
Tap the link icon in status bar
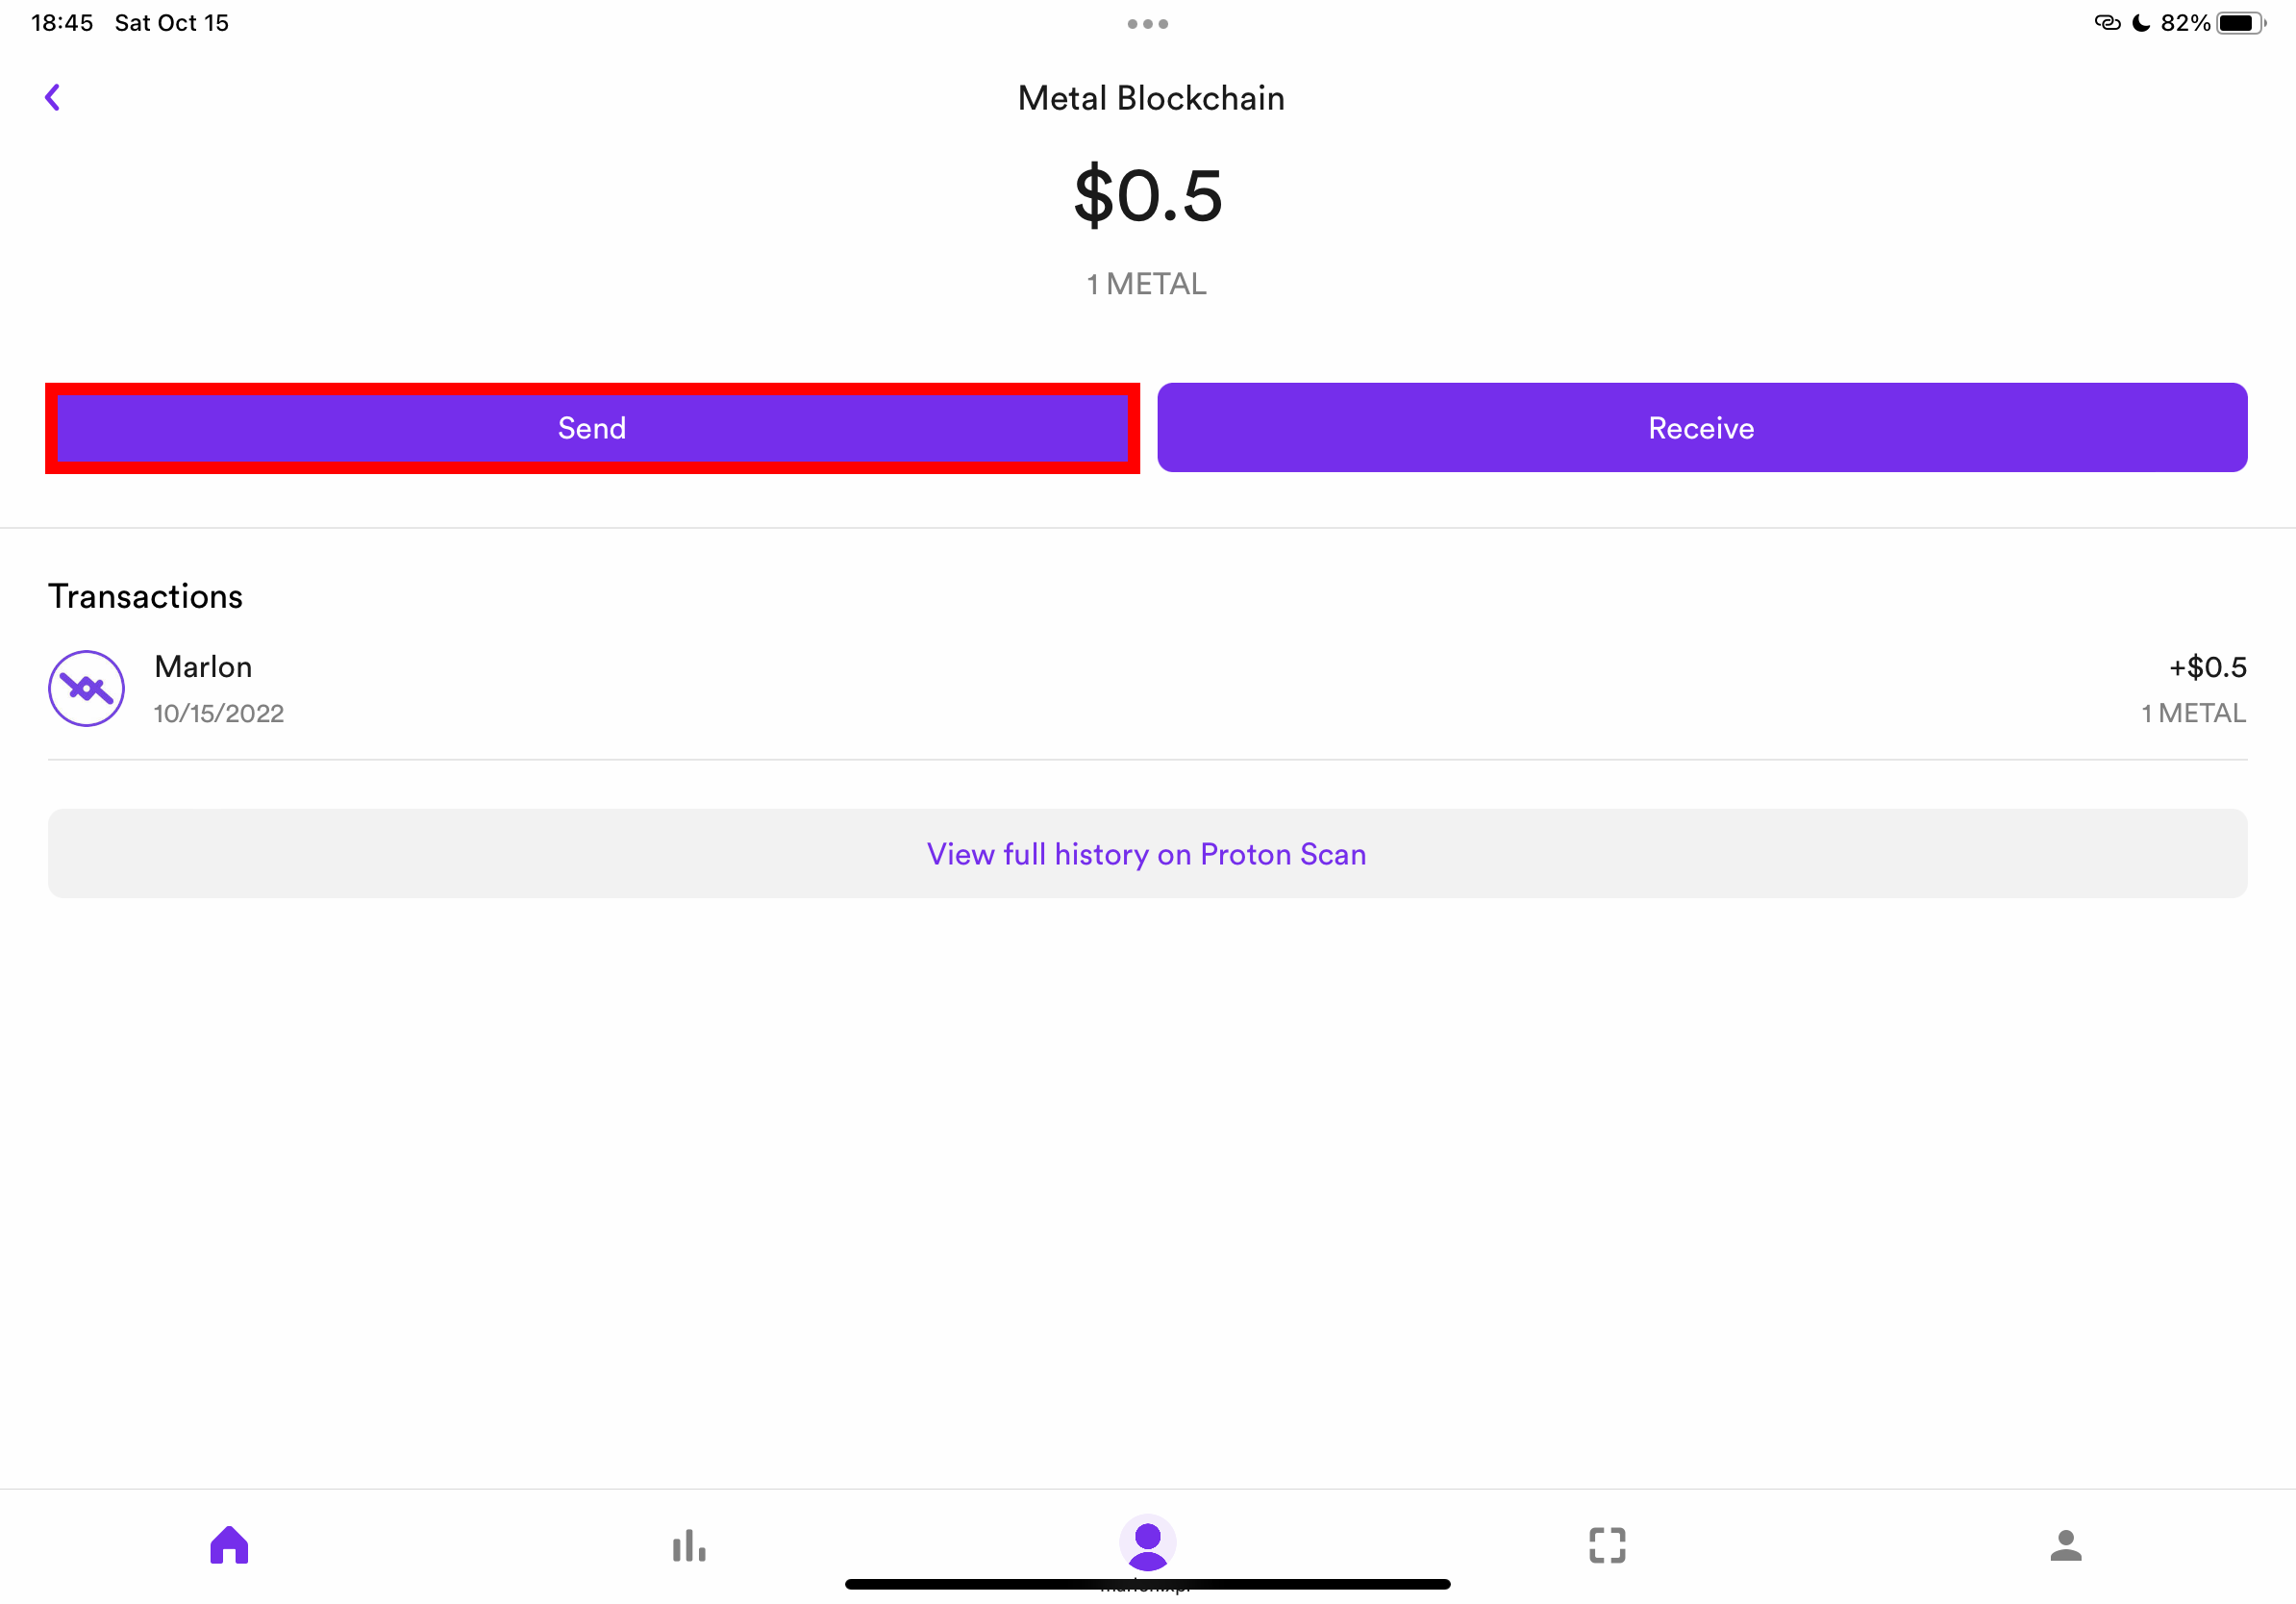[x=2107, y=23]
